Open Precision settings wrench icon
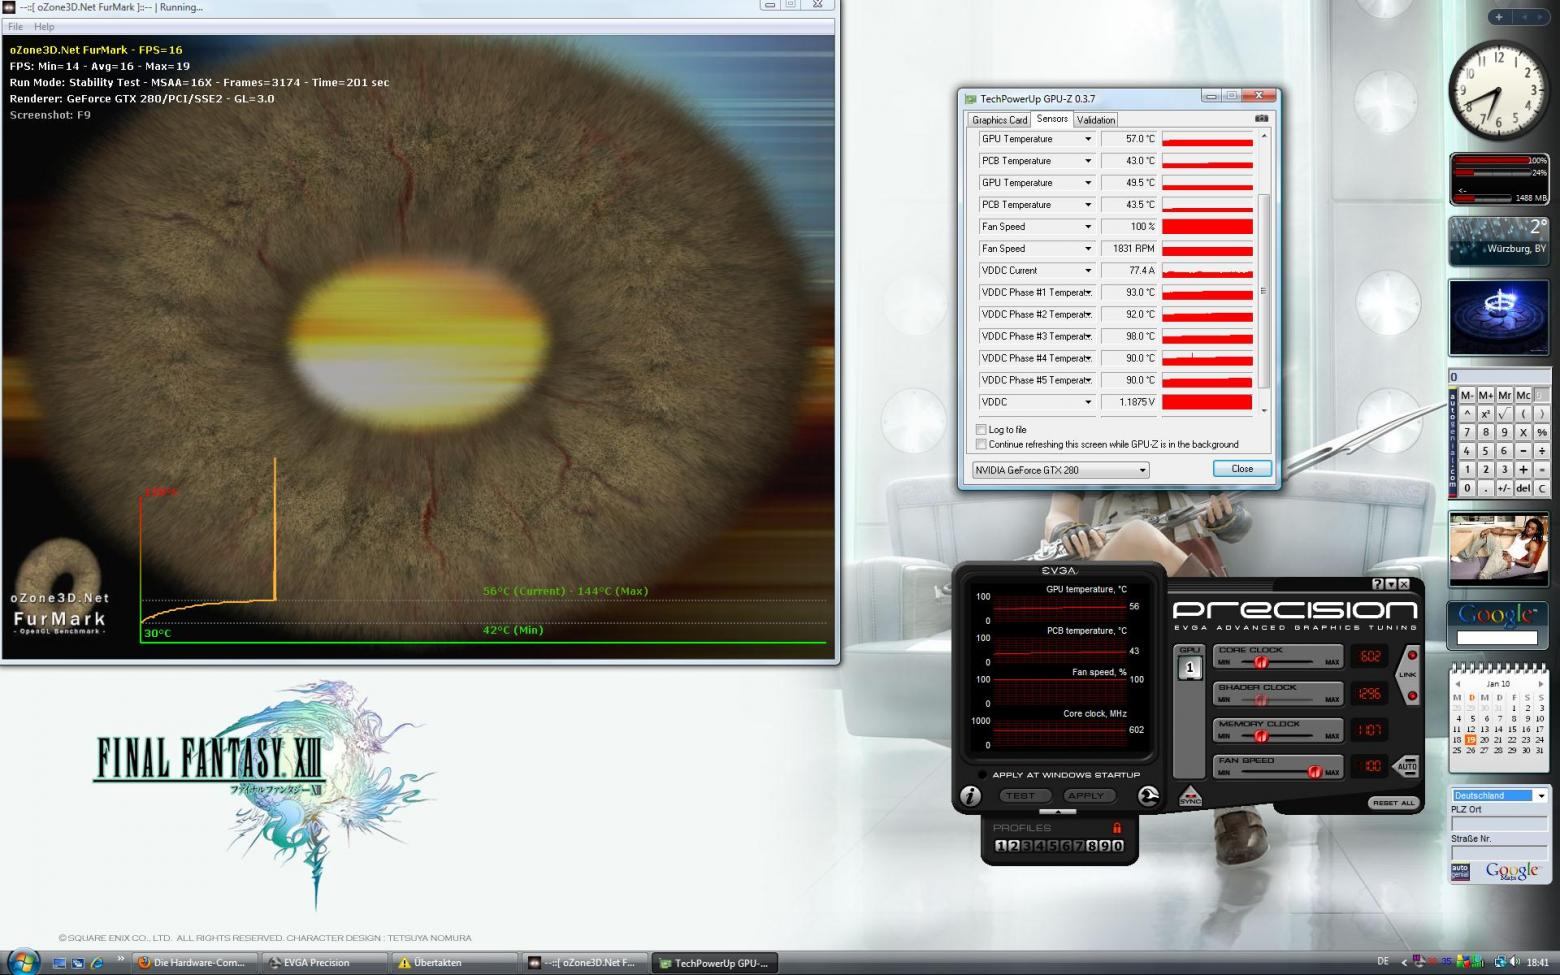Image resolution: width=1560 pixels, height=975 pixels. click(x=1148, y=796)
